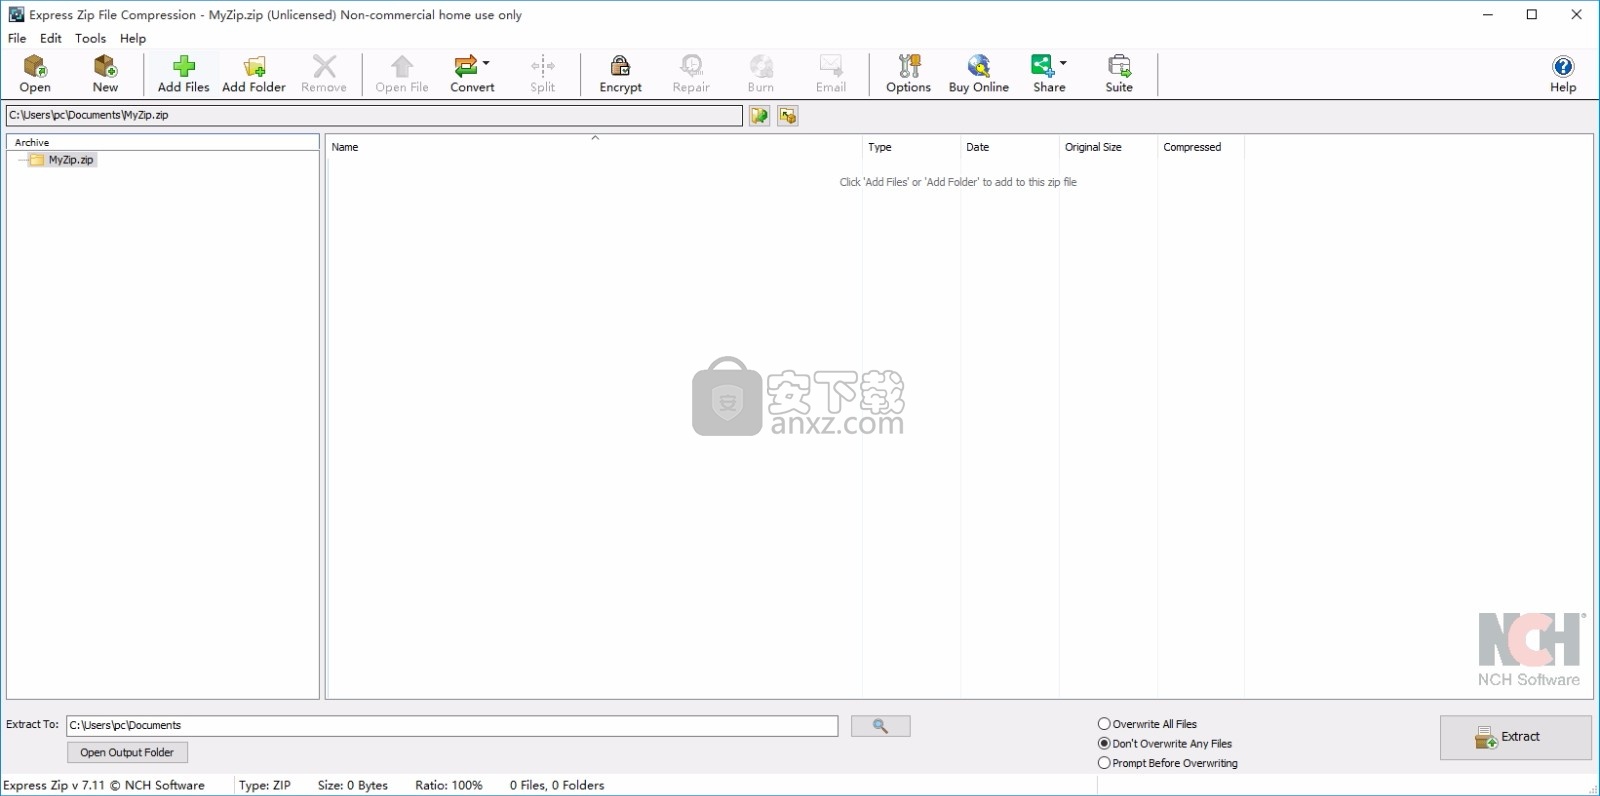Close the Express Zip window
This screenshot has height=796, width=1600.
pyautogui.click(x=1576, y=15)
